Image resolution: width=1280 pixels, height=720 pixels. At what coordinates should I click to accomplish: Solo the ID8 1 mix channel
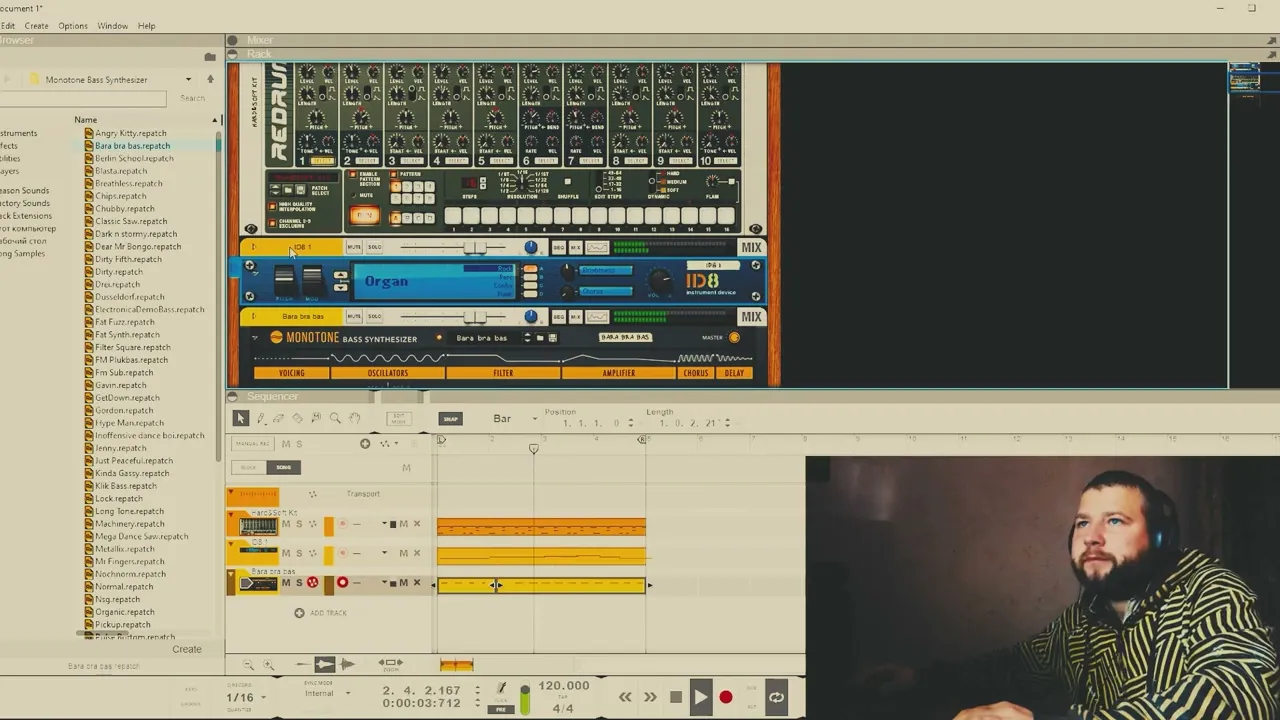coord(374,247)
